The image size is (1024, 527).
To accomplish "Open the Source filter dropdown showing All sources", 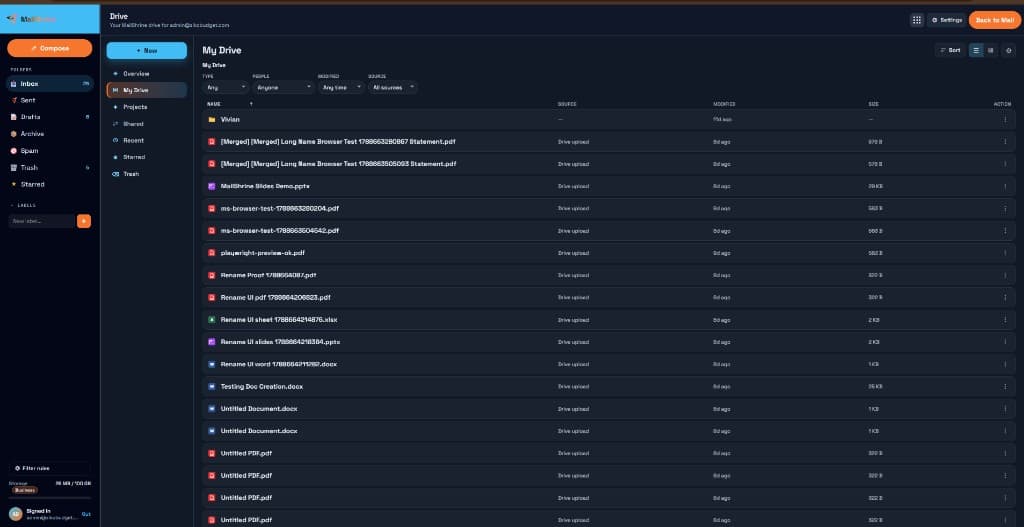I will click(392, 87).
